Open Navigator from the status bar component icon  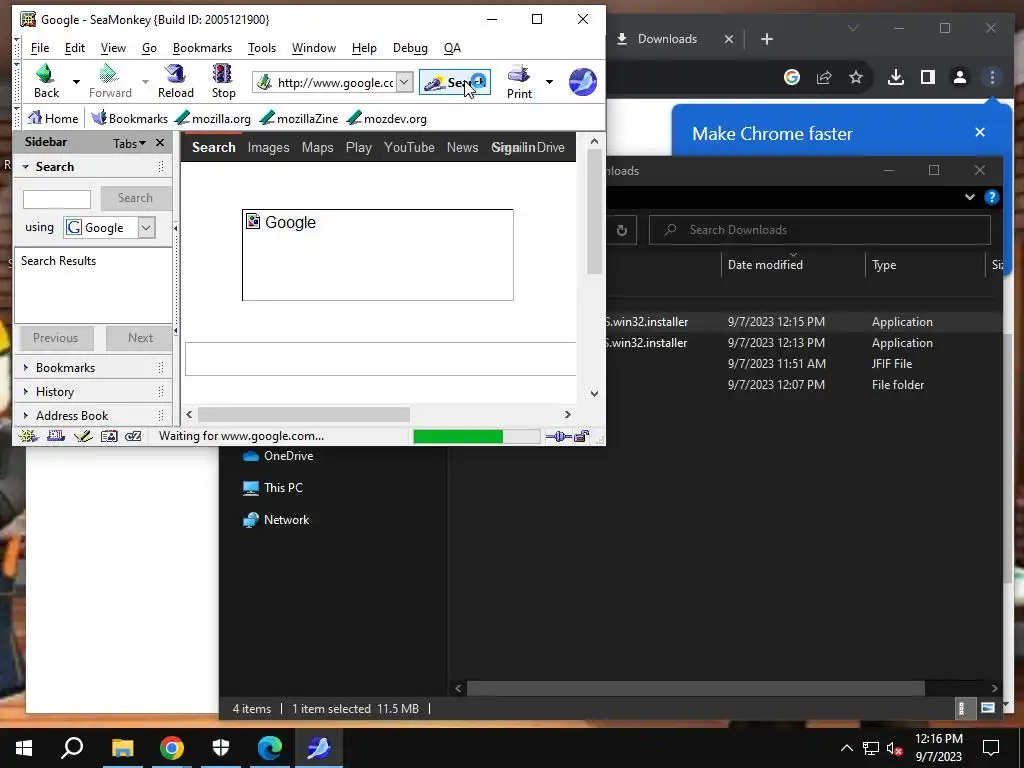(x=28, y=436)
